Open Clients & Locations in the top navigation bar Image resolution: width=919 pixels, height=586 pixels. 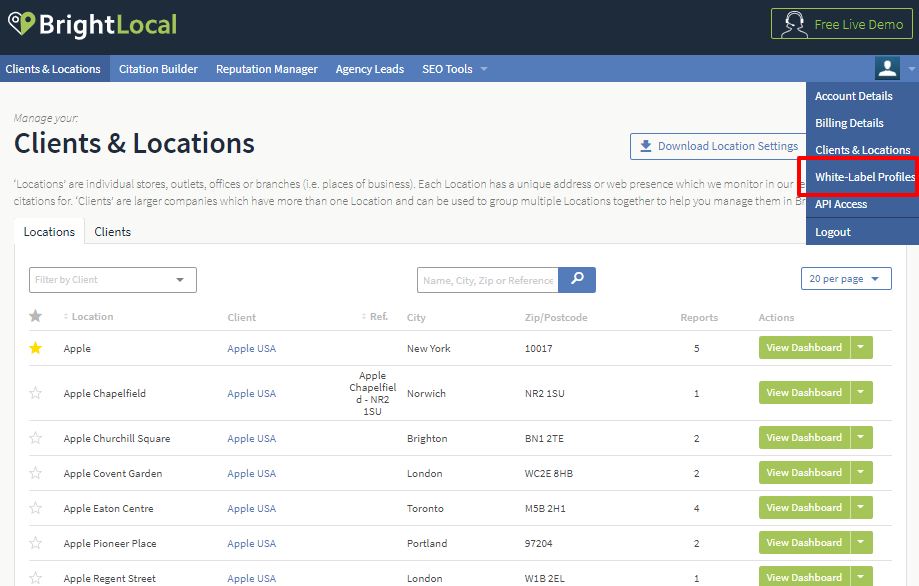(53, 69)
